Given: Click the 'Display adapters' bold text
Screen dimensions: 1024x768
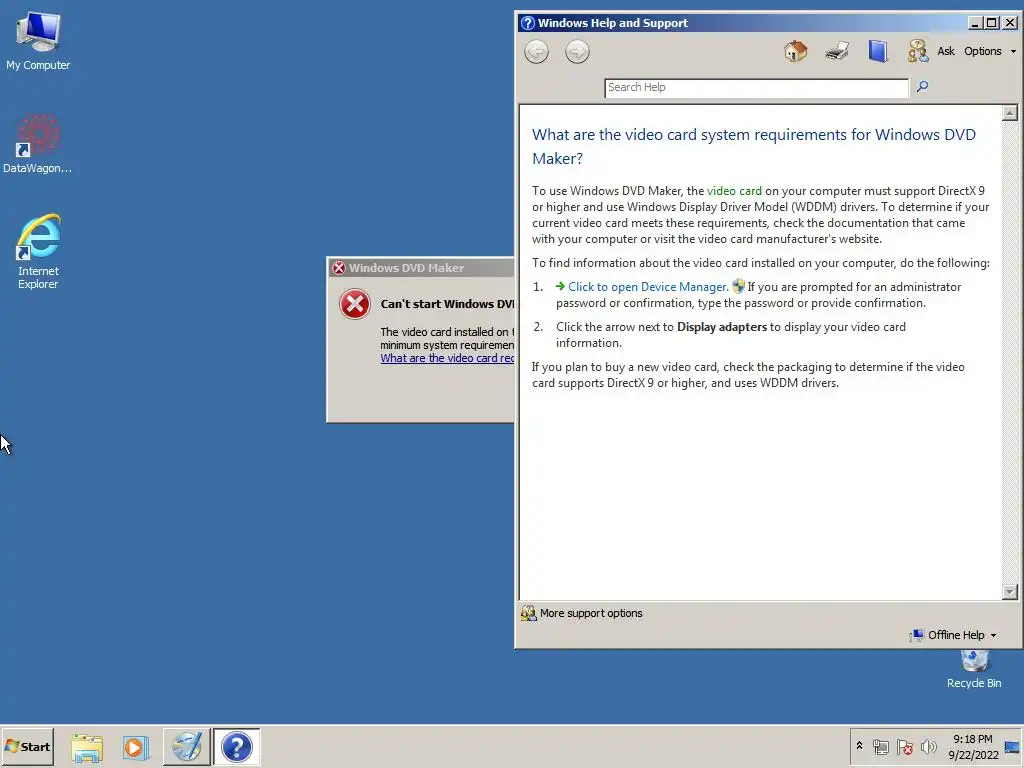Looking at the screenshot, I should click(722, 327).
